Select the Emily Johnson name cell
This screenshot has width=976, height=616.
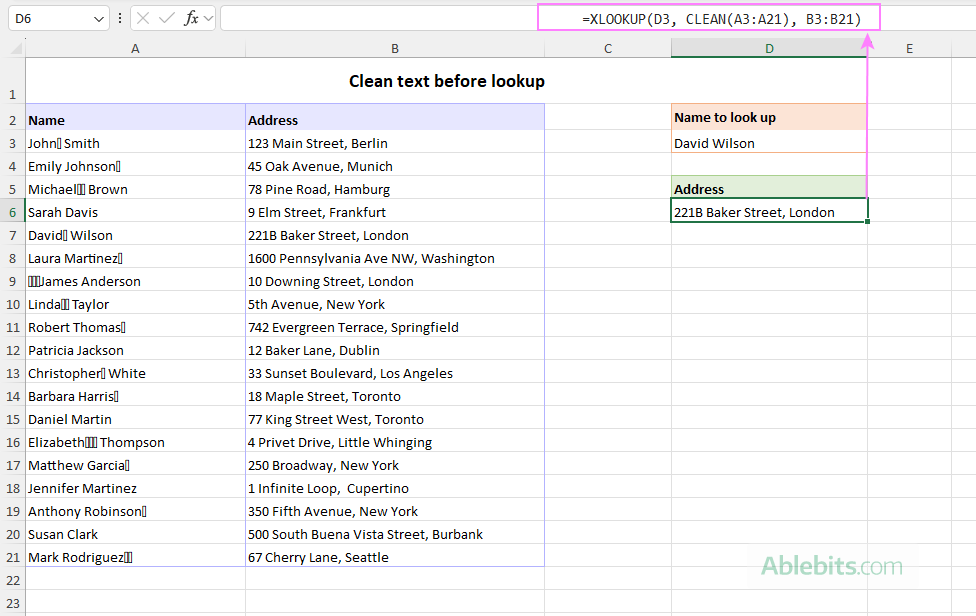tap(135, 166)
